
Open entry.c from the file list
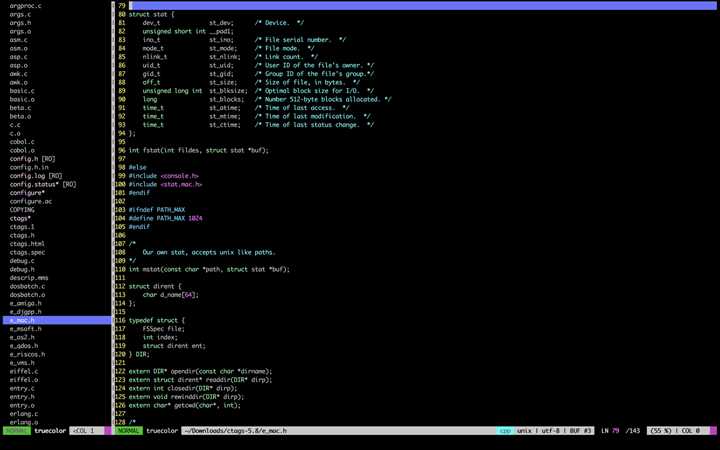22,388
